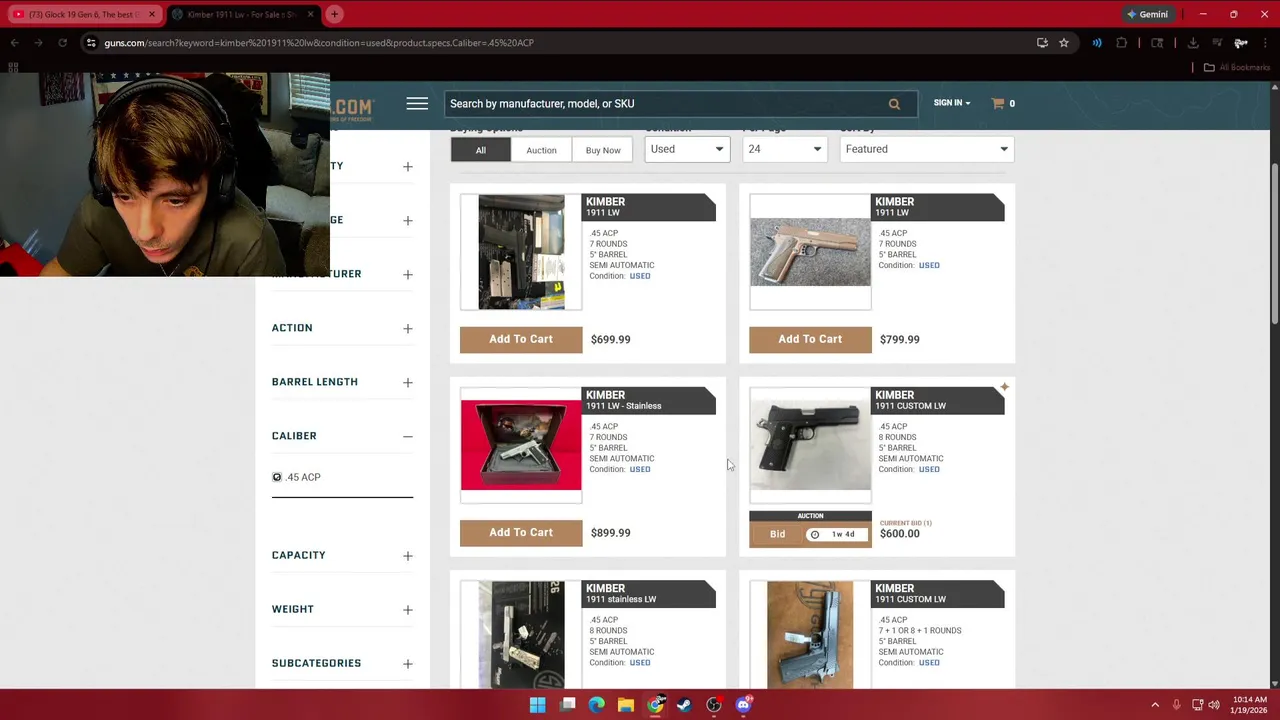Add $699.99 Kimber 1911 LW to cart
Screen dimensions: 1280x720
click(x=521, y=339)
